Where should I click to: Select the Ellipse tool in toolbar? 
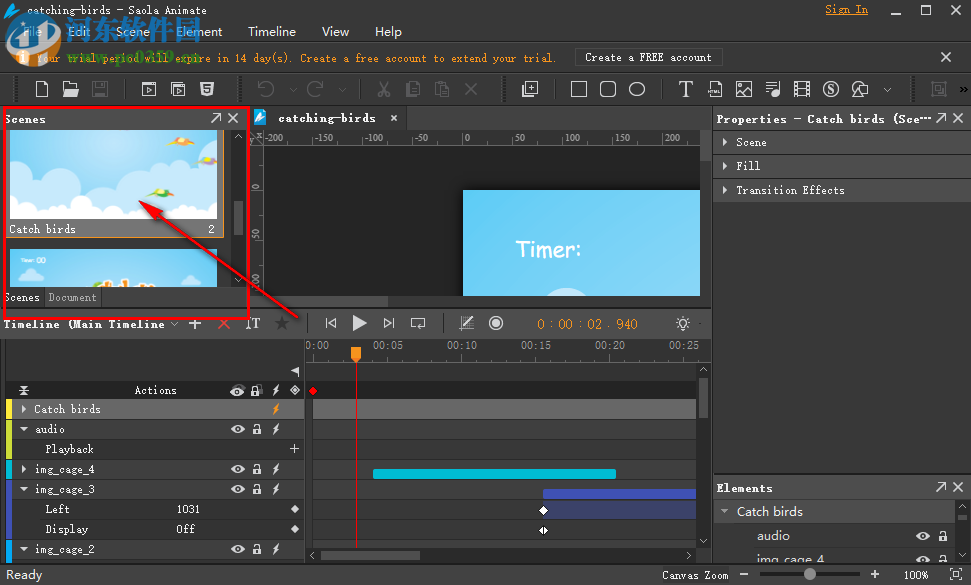(636, 89)
